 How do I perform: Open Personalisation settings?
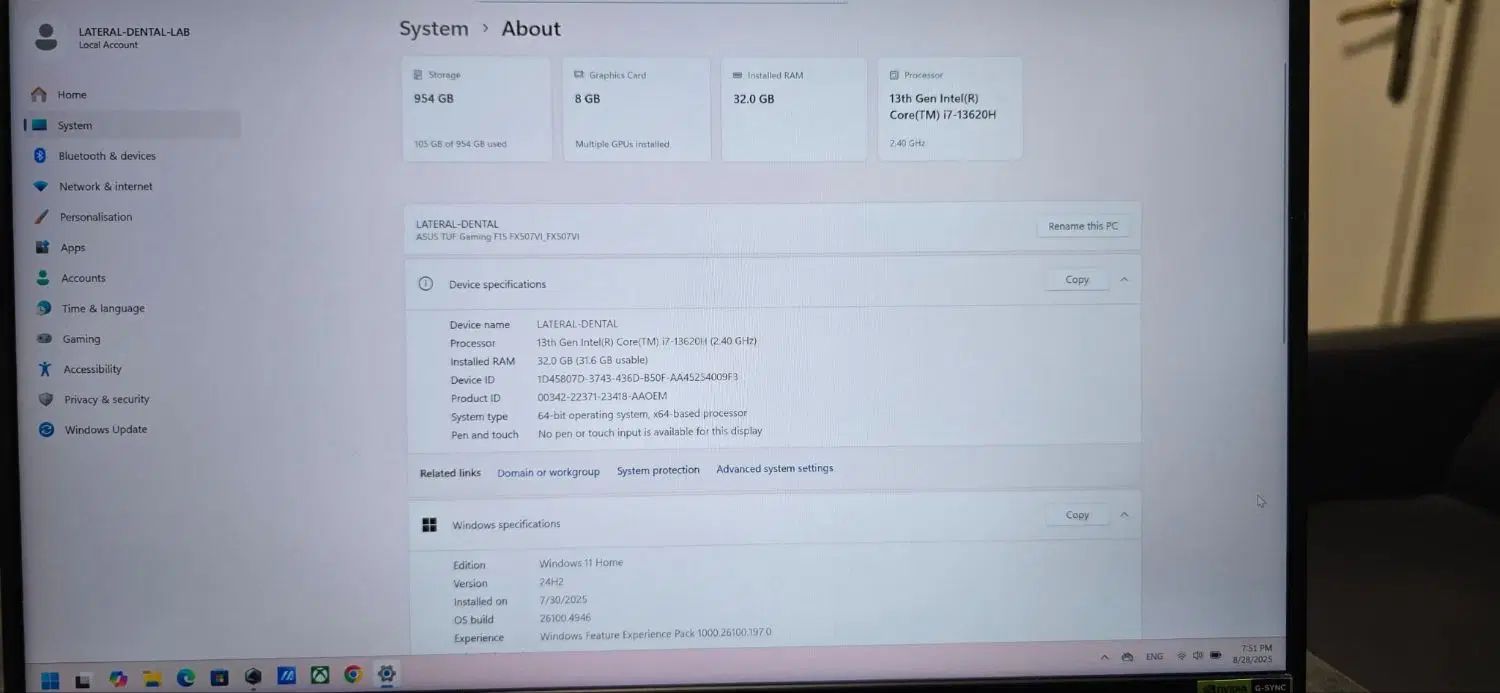click(x=134, y=217)
